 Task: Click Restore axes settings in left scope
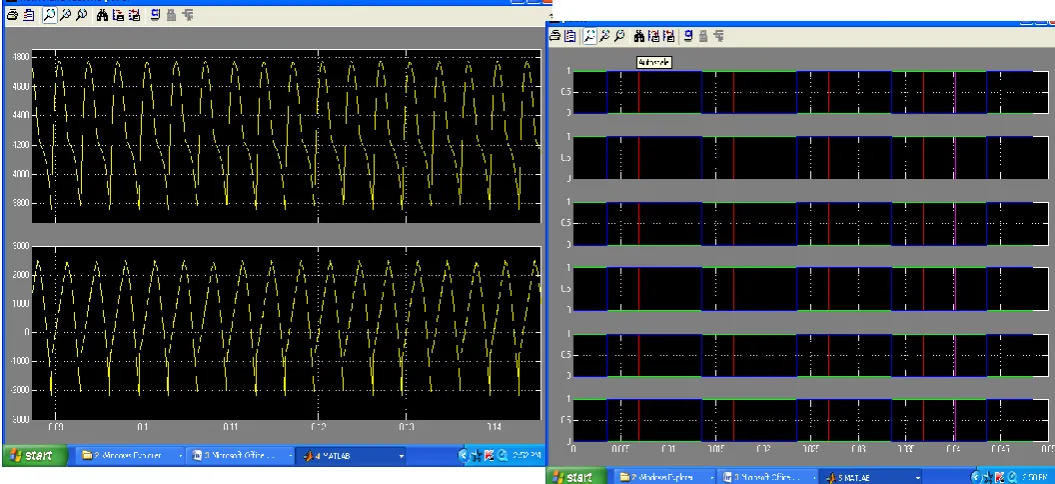coord(134,15)
